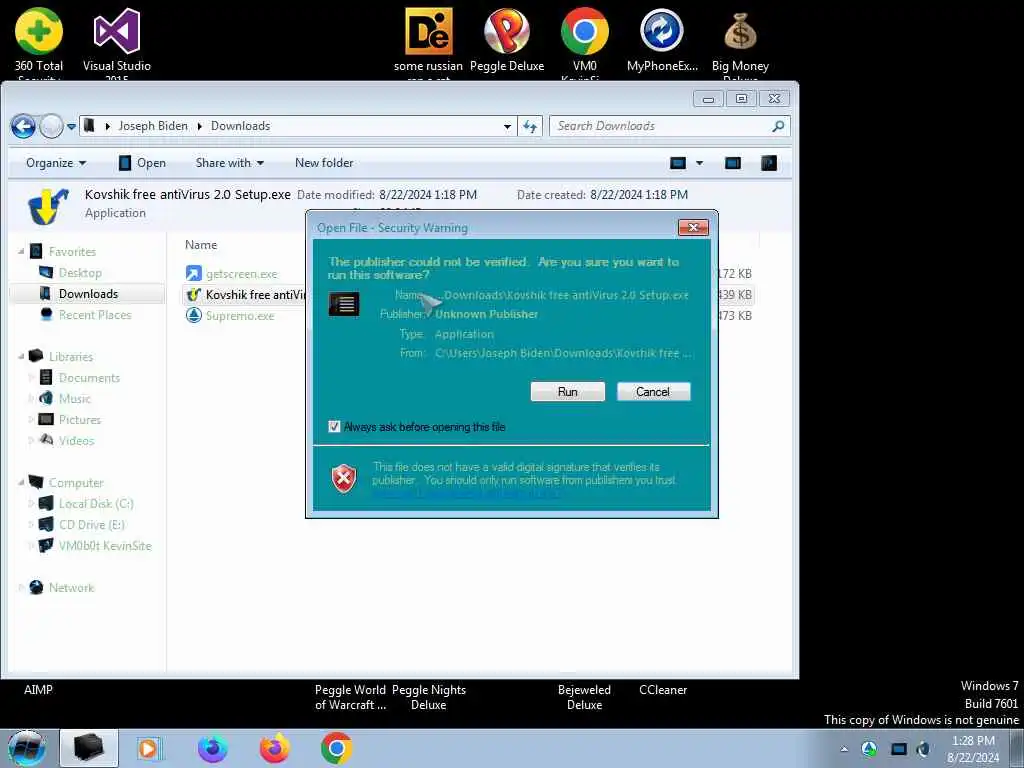Click the red shield warning icon
The image size is (1024, 768).
344,478
